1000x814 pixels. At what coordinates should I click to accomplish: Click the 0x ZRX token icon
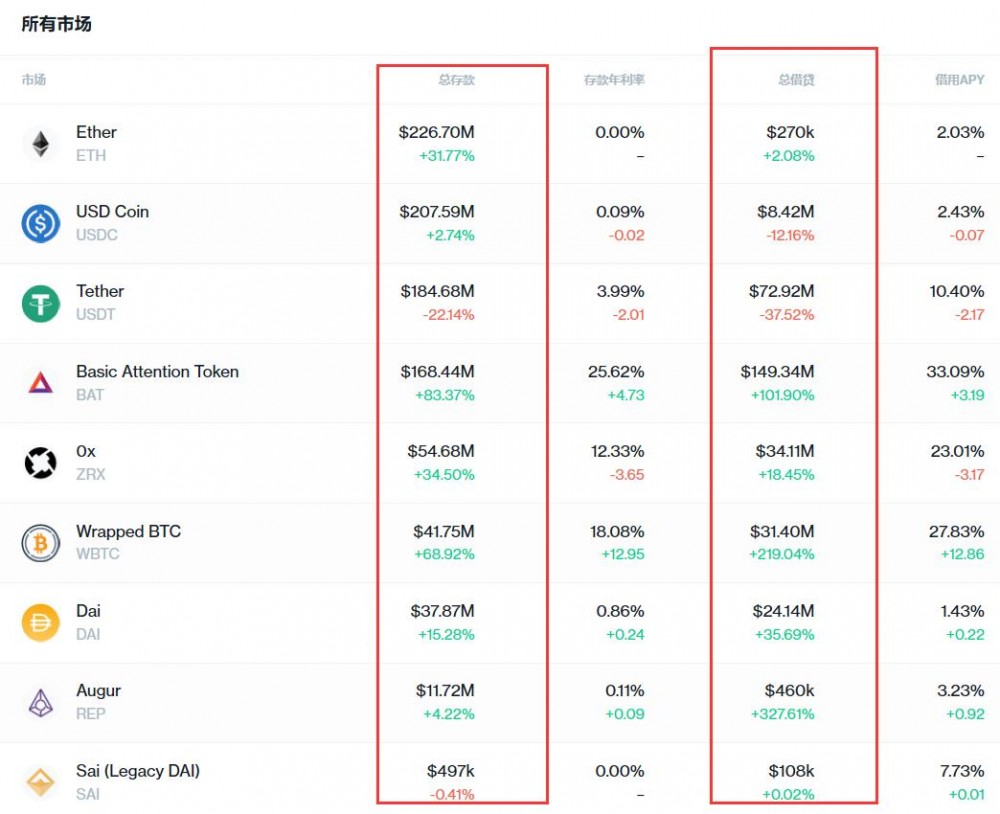click(40, 463)
